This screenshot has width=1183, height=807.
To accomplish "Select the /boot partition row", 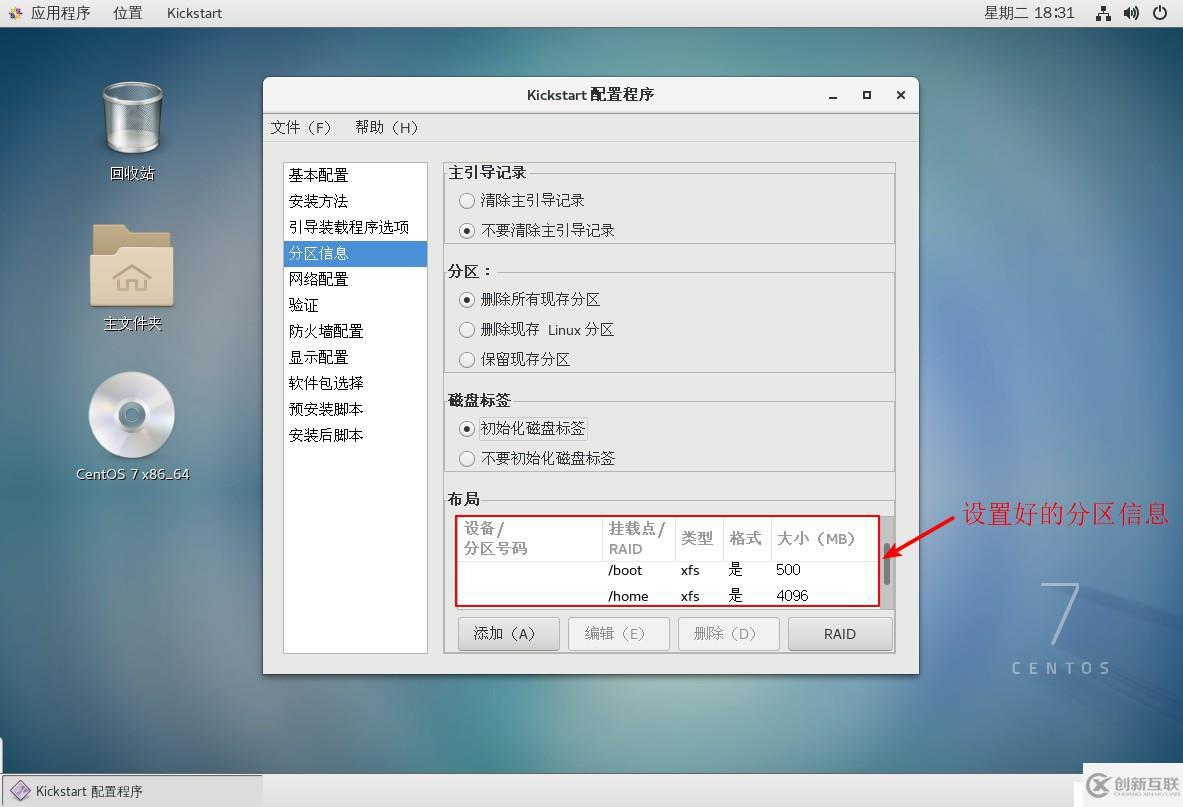I will [668, 570].
